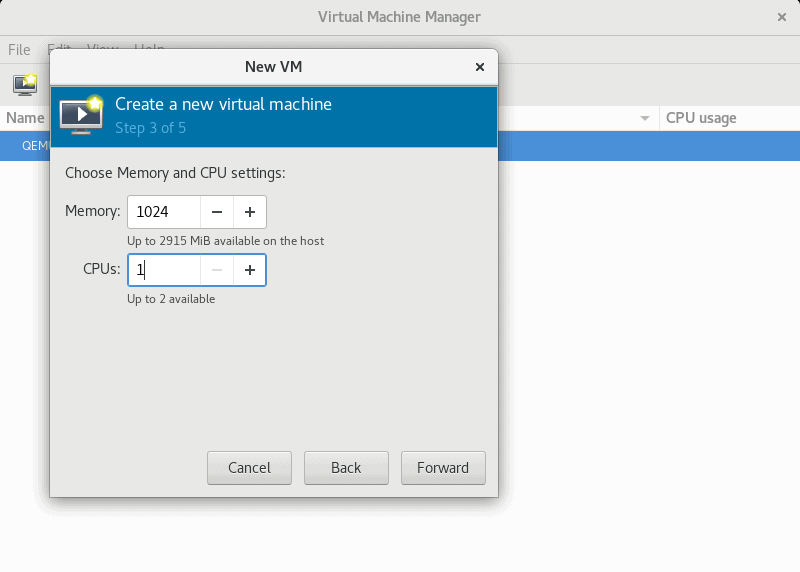Click the 'Step 3 of 5' text
The image size is (800, 572).
pyautogui.click(x=151, y=128)
